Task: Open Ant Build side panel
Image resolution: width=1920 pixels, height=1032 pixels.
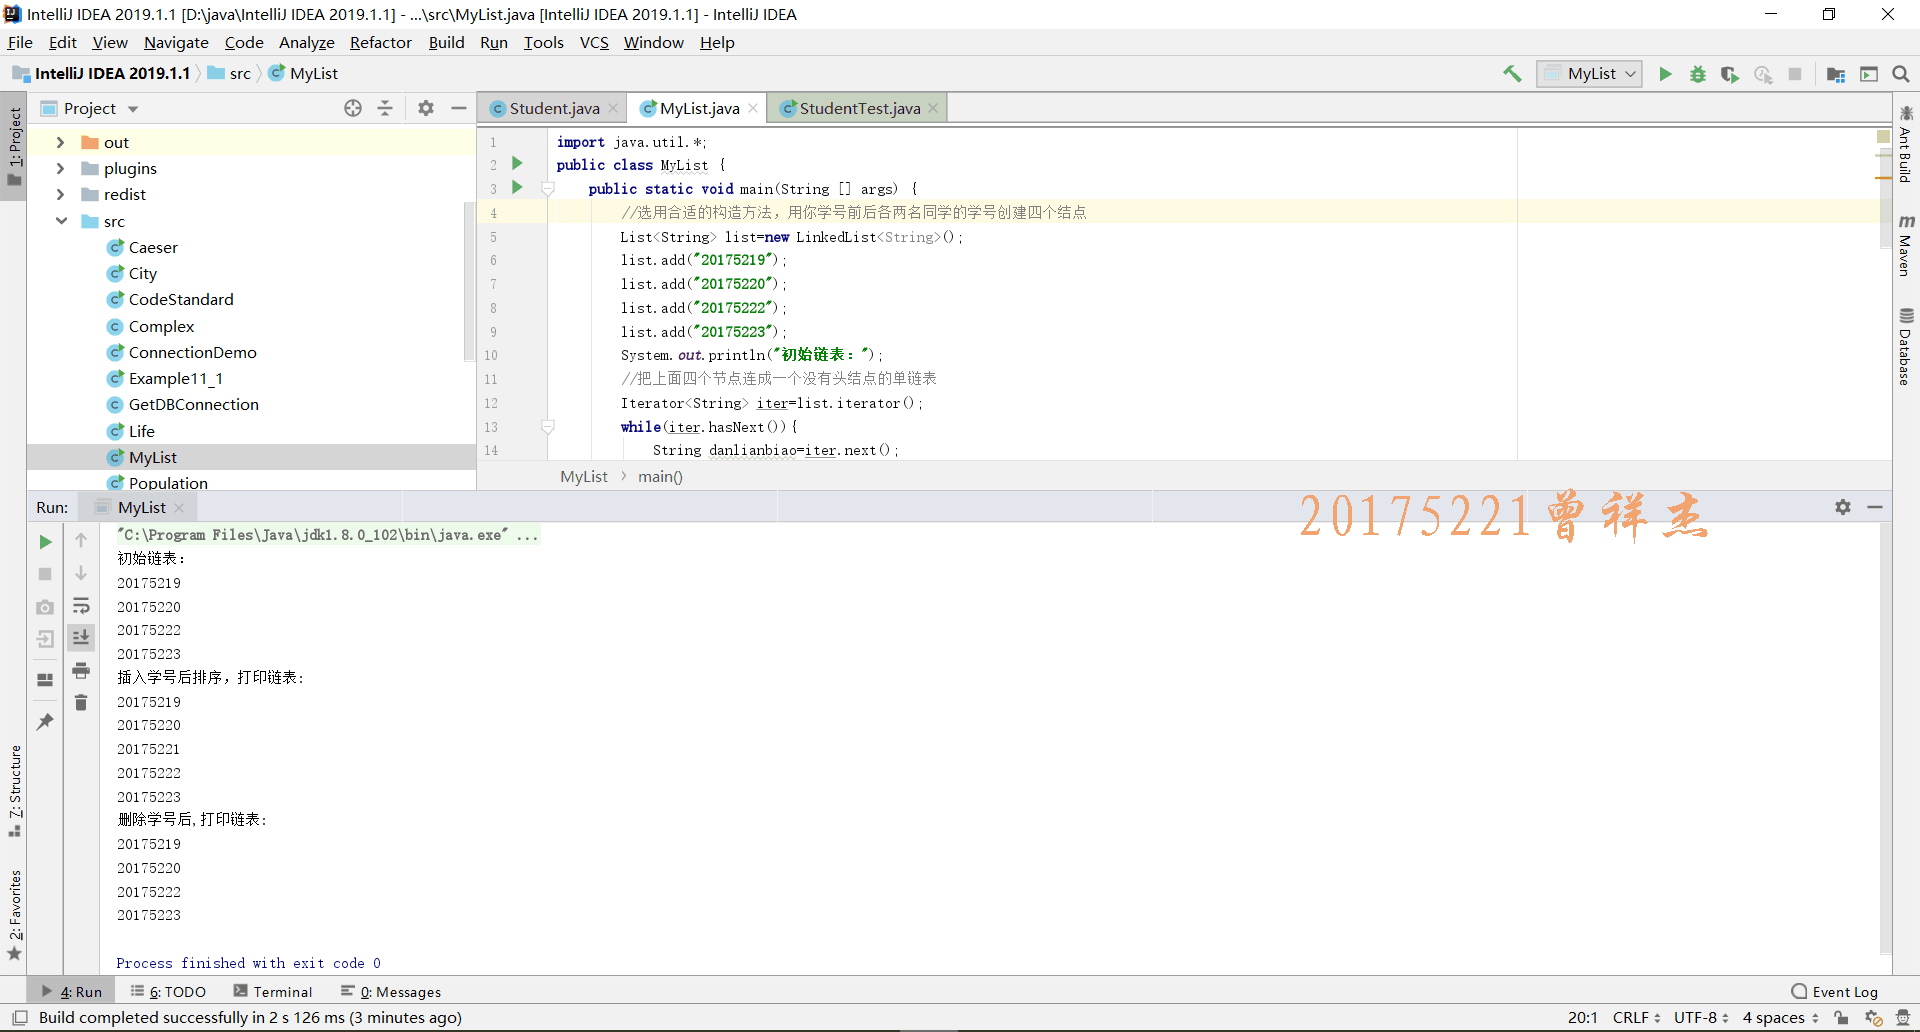Action: coord(1906,146)
